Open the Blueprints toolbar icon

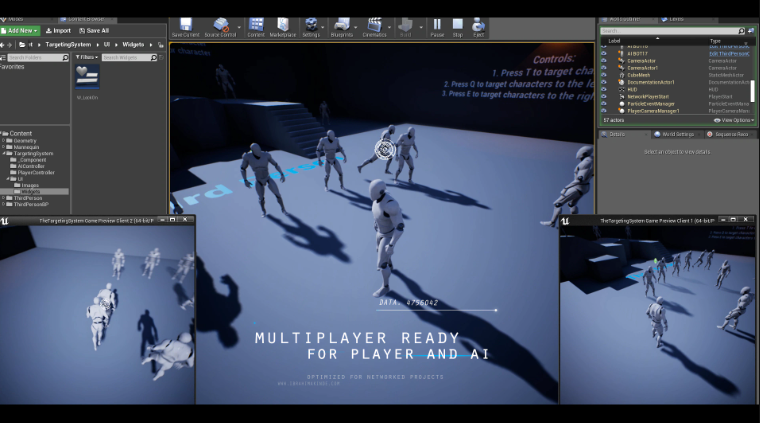(x=342, y=28)
